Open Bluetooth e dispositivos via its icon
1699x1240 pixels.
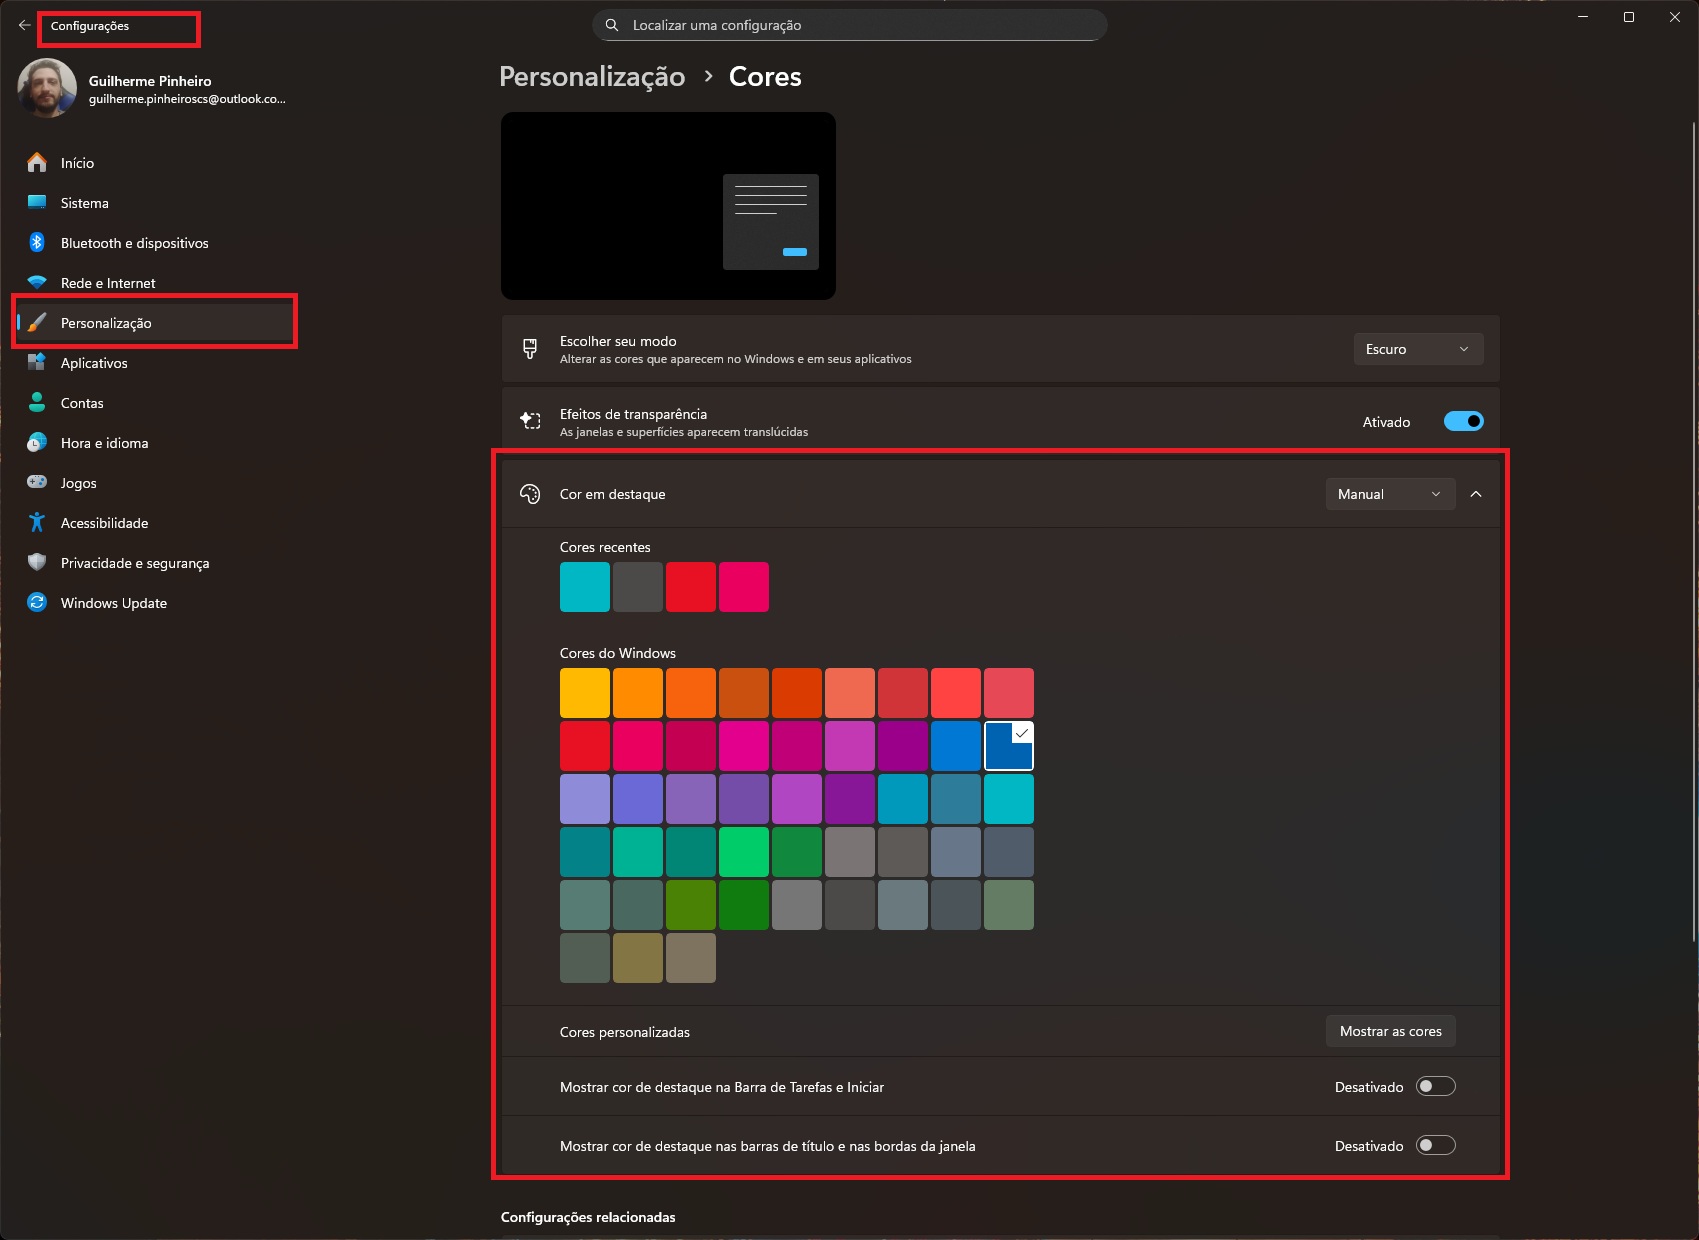pyautogui.click(x=36, y=242)
